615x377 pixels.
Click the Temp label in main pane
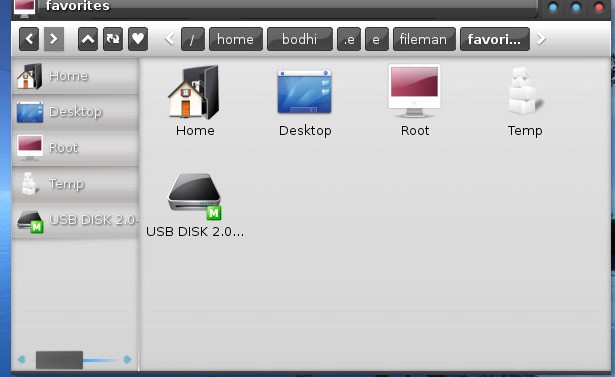[x=525, y=131]
